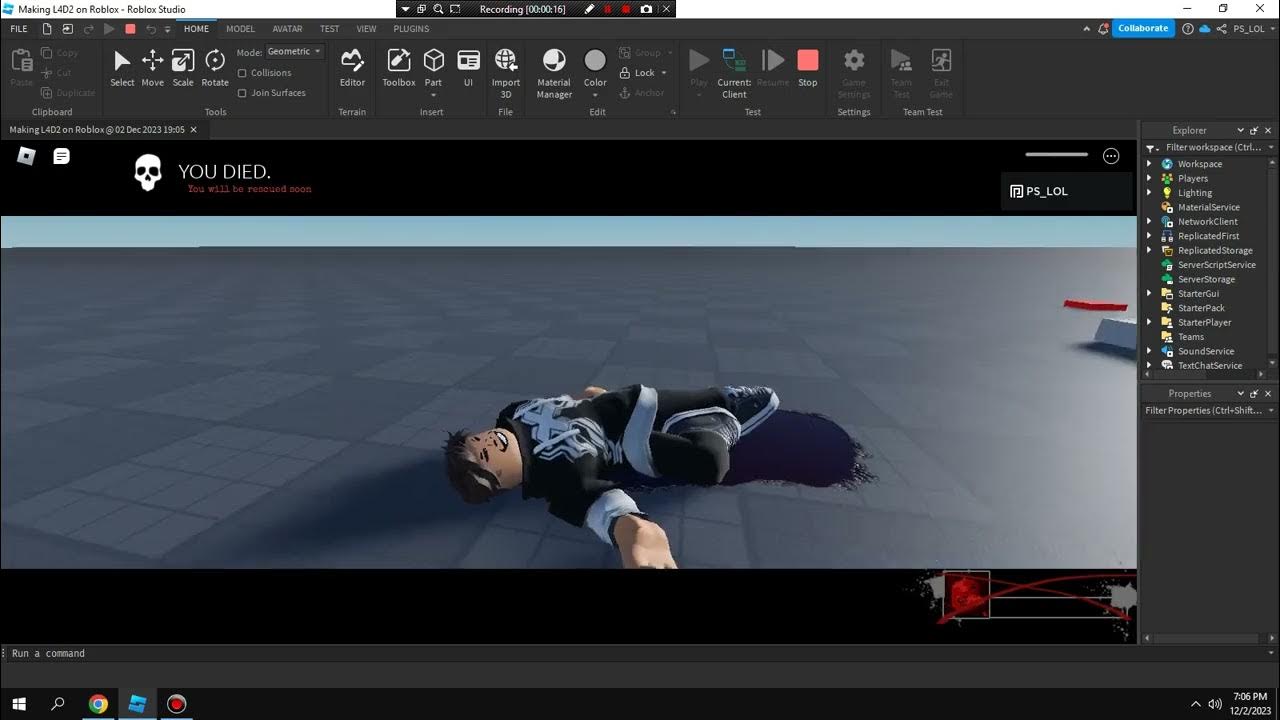Open the Terrain Editor
Image resolution: width=1280 pixels, height=720 pixels.
[x=352, y=68]
